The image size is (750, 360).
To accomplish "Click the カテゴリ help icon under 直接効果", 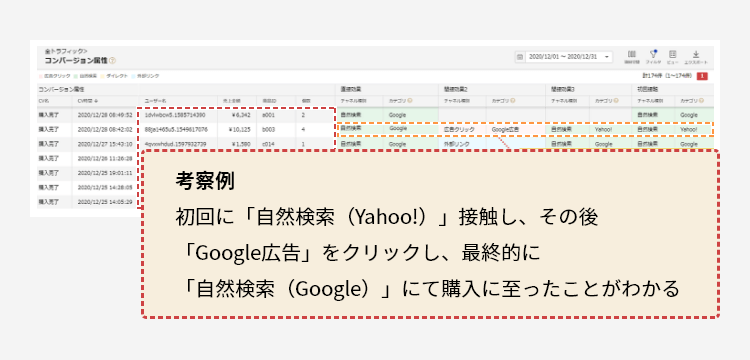I will (410, 101).
